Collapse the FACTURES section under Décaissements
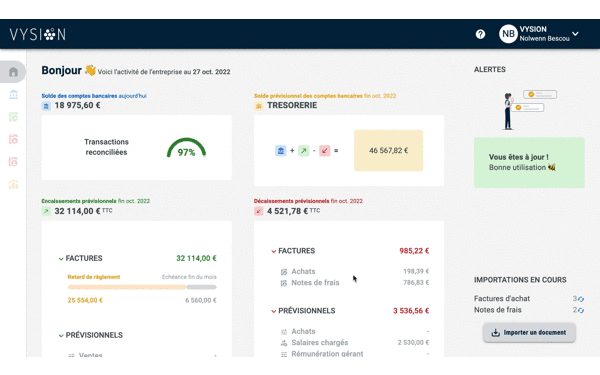This screenshot has width=600, height=375. point(274,251)
